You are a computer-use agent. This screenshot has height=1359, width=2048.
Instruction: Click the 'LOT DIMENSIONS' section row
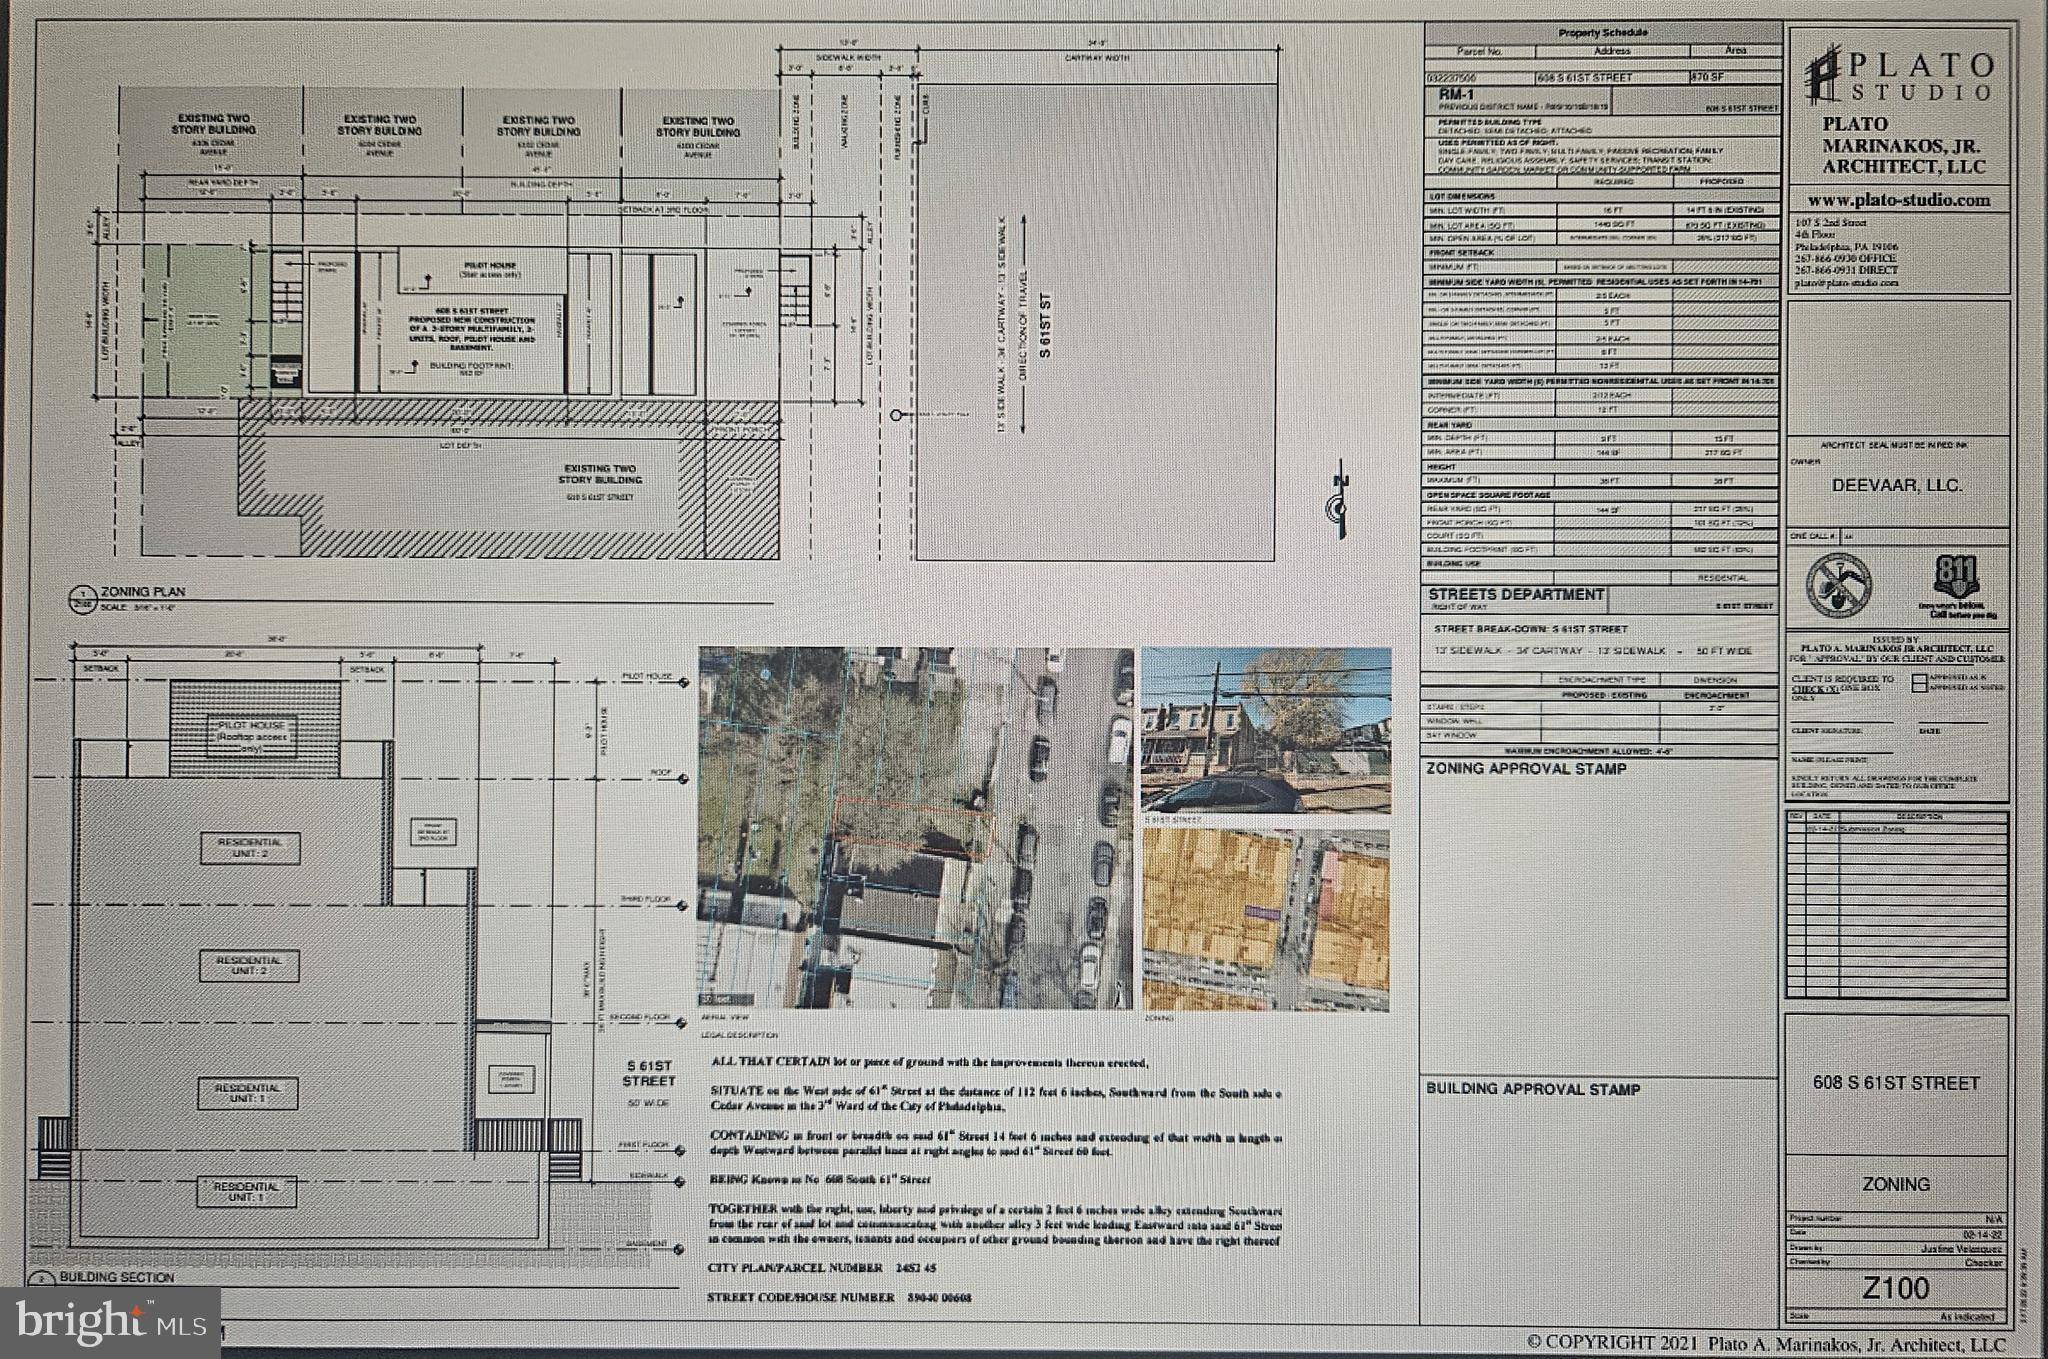[x=1602, y=196]
